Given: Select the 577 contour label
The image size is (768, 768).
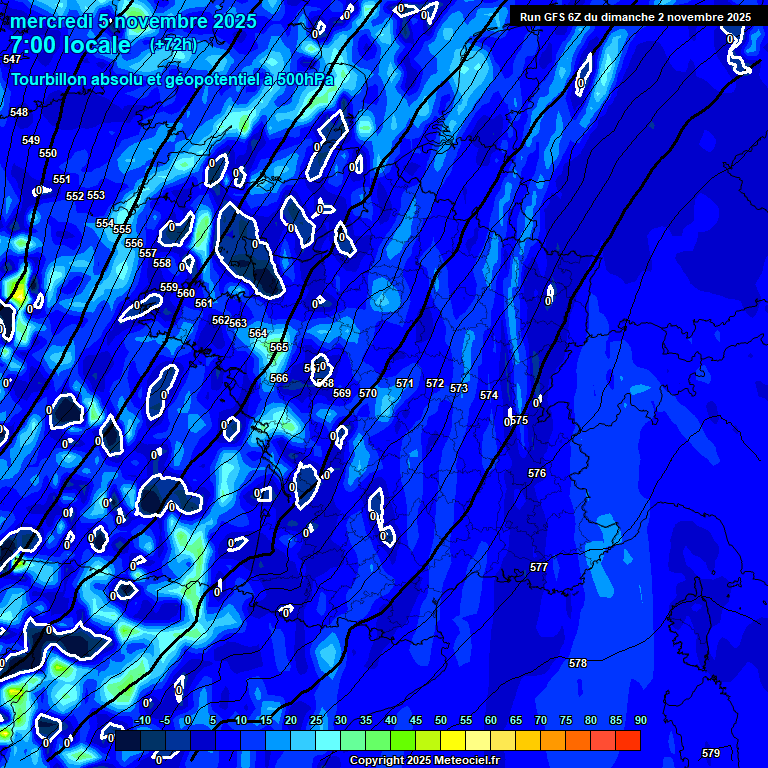Looking at the screenshot, I should pos(539,567).
